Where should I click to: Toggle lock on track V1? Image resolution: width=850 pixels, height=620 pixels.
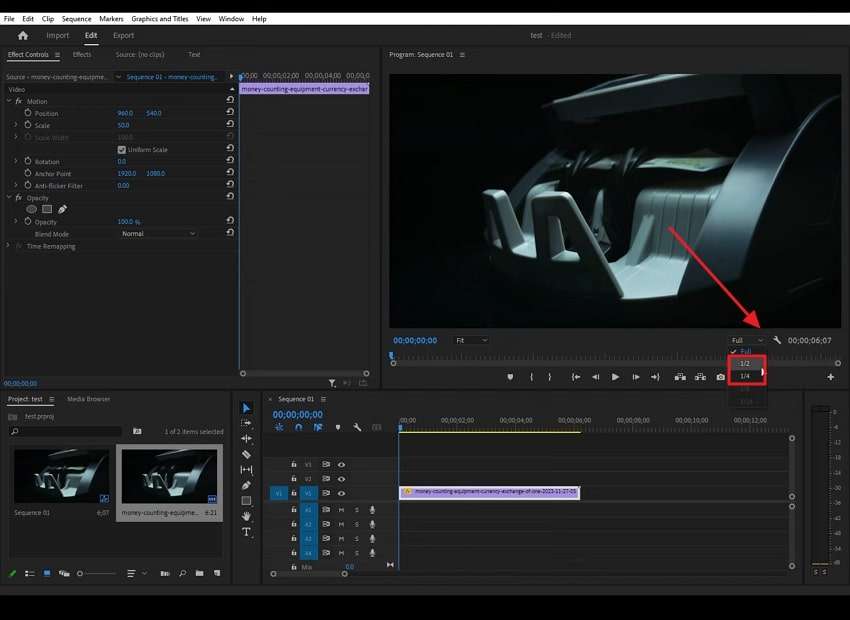[x=293, y=493]
